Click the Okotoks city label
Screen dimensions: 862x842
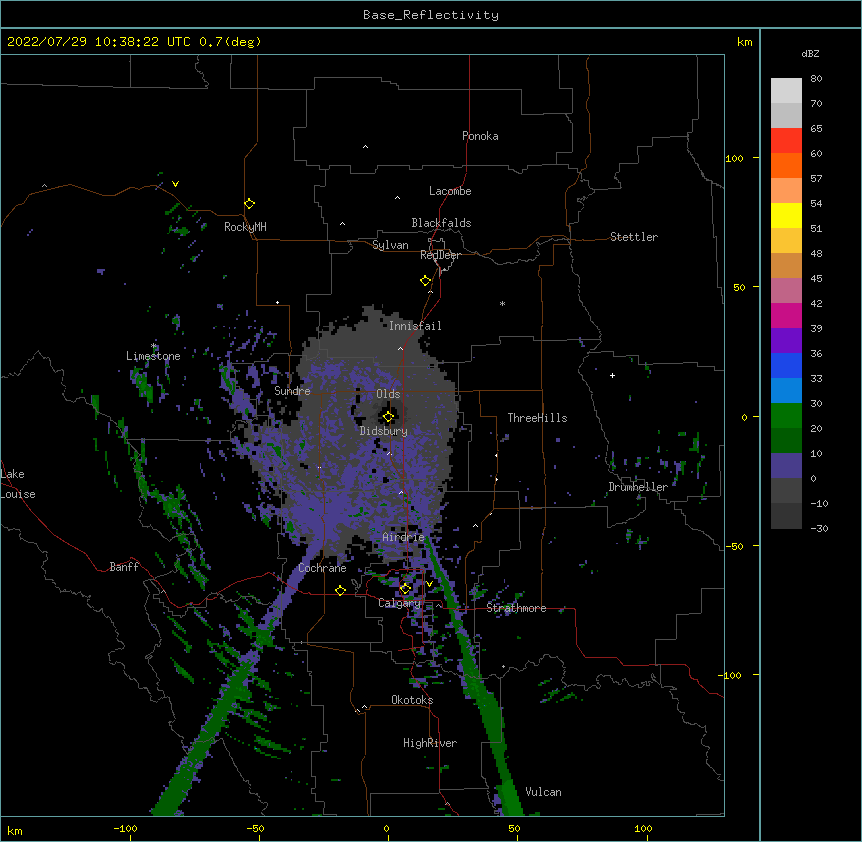[x=412, y=700]
